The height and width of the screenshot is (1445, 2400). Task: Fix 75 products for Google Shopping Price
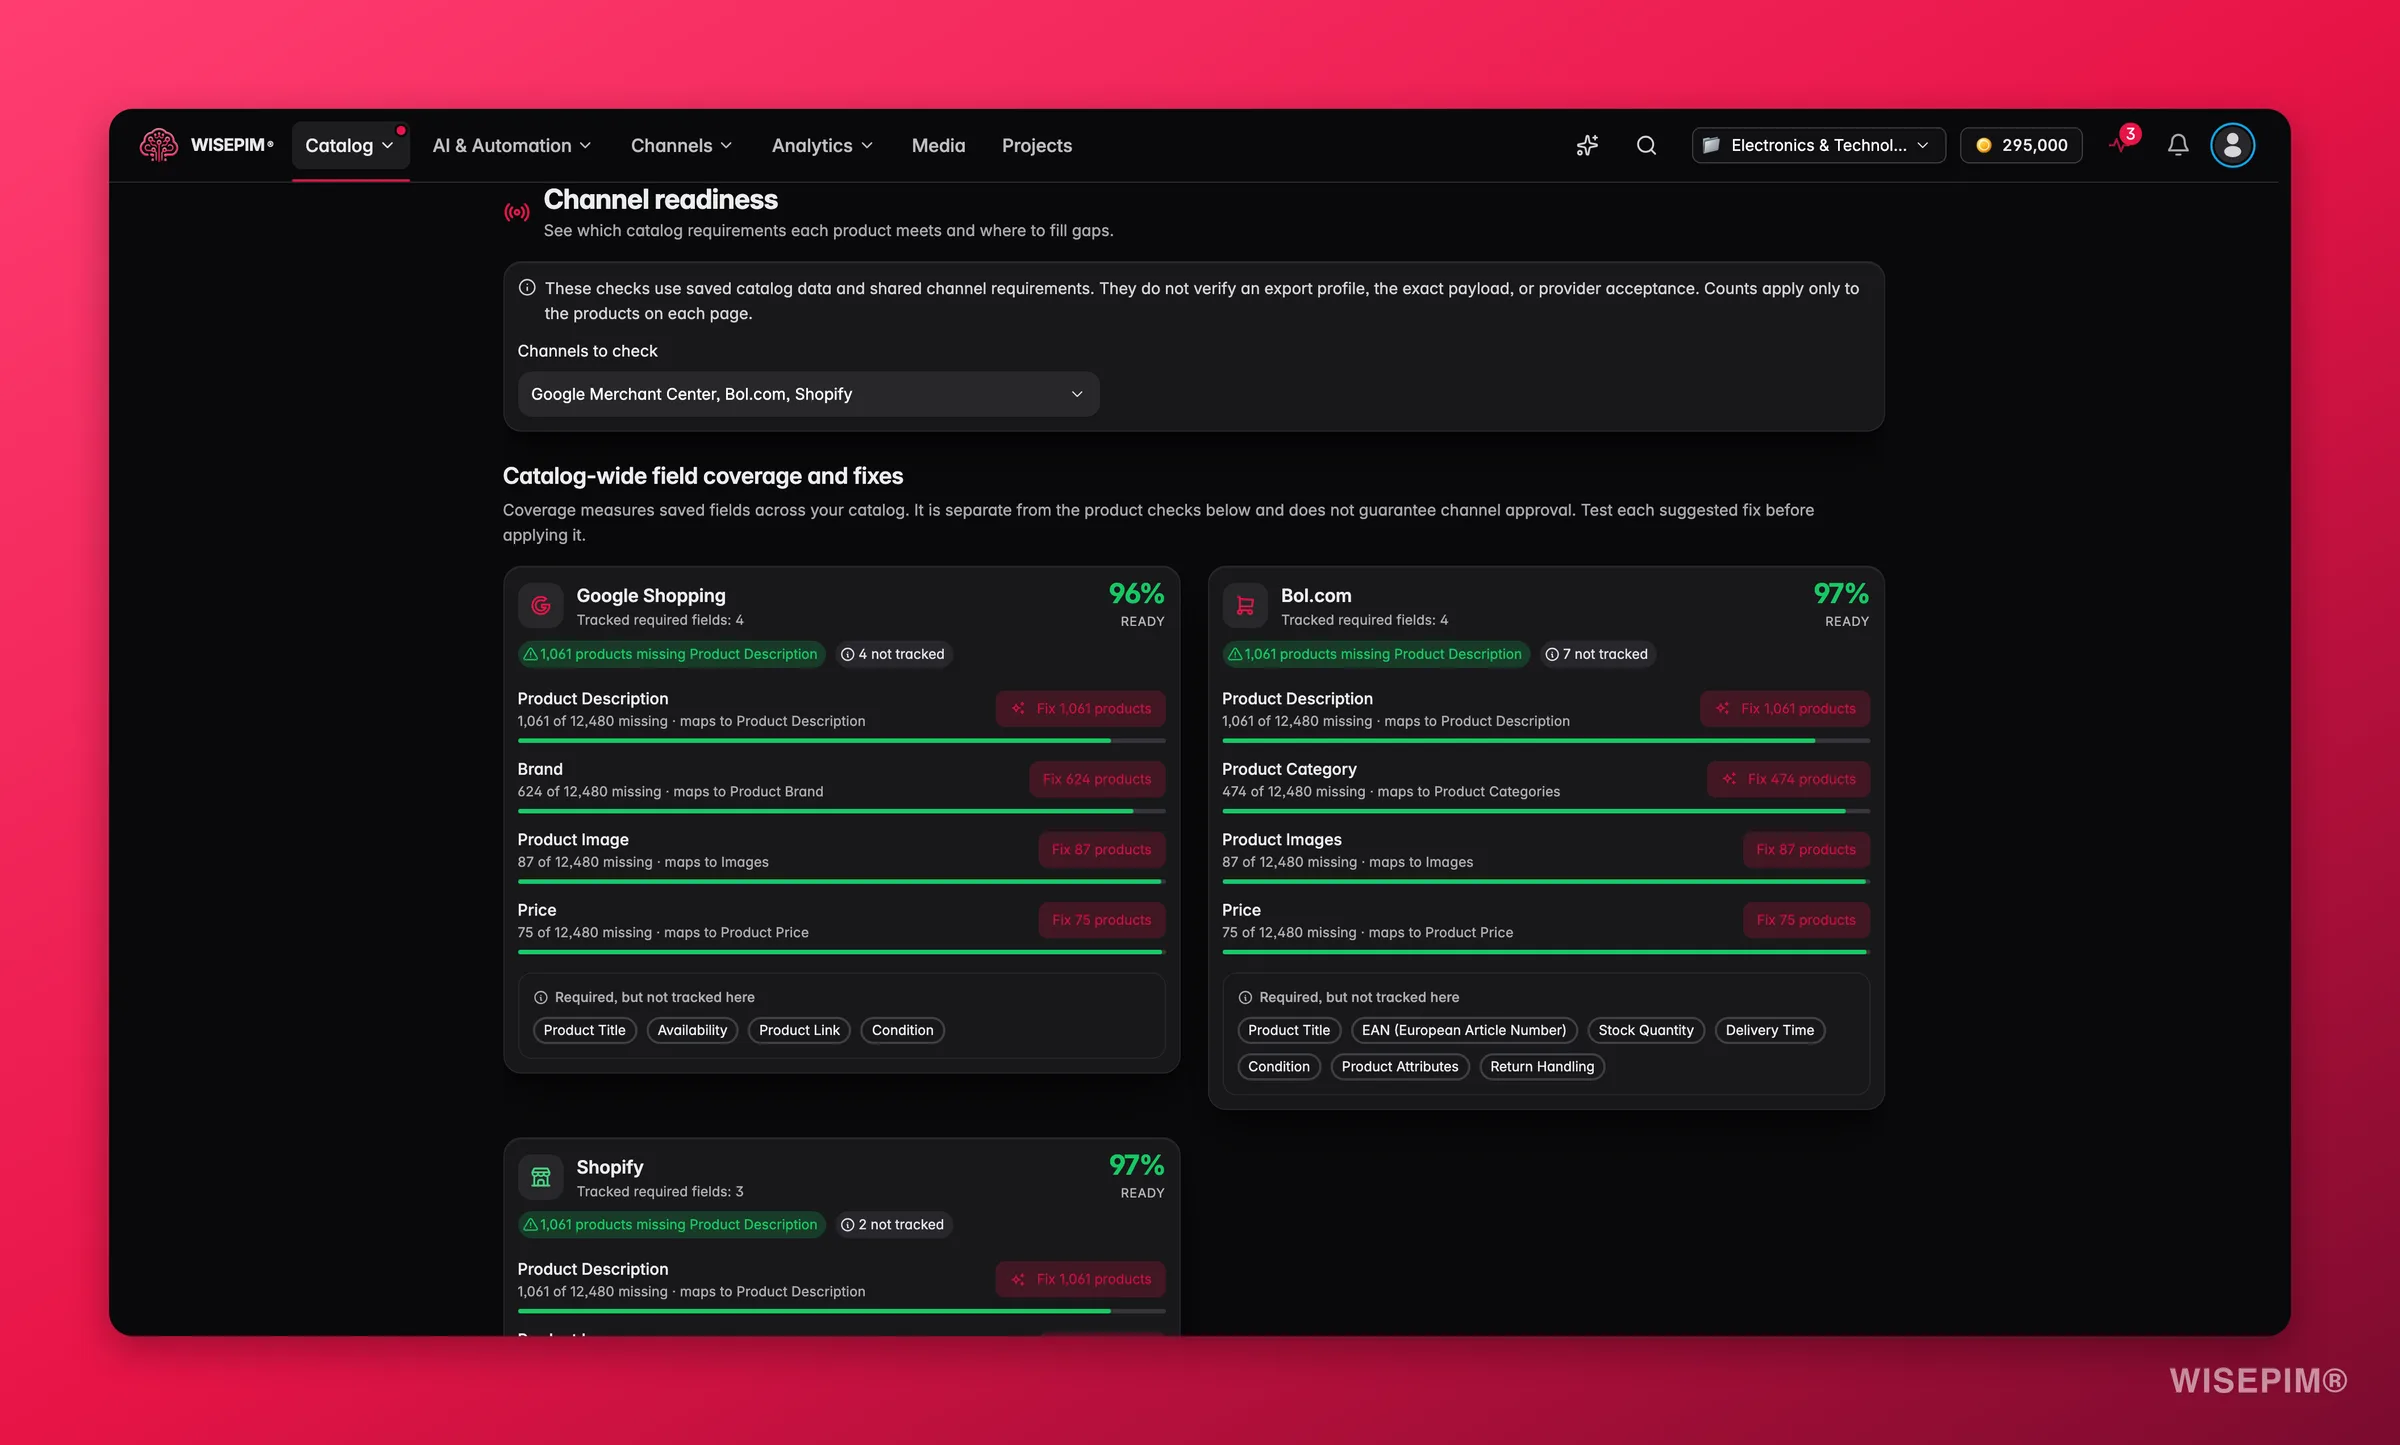click(1101, 920)
